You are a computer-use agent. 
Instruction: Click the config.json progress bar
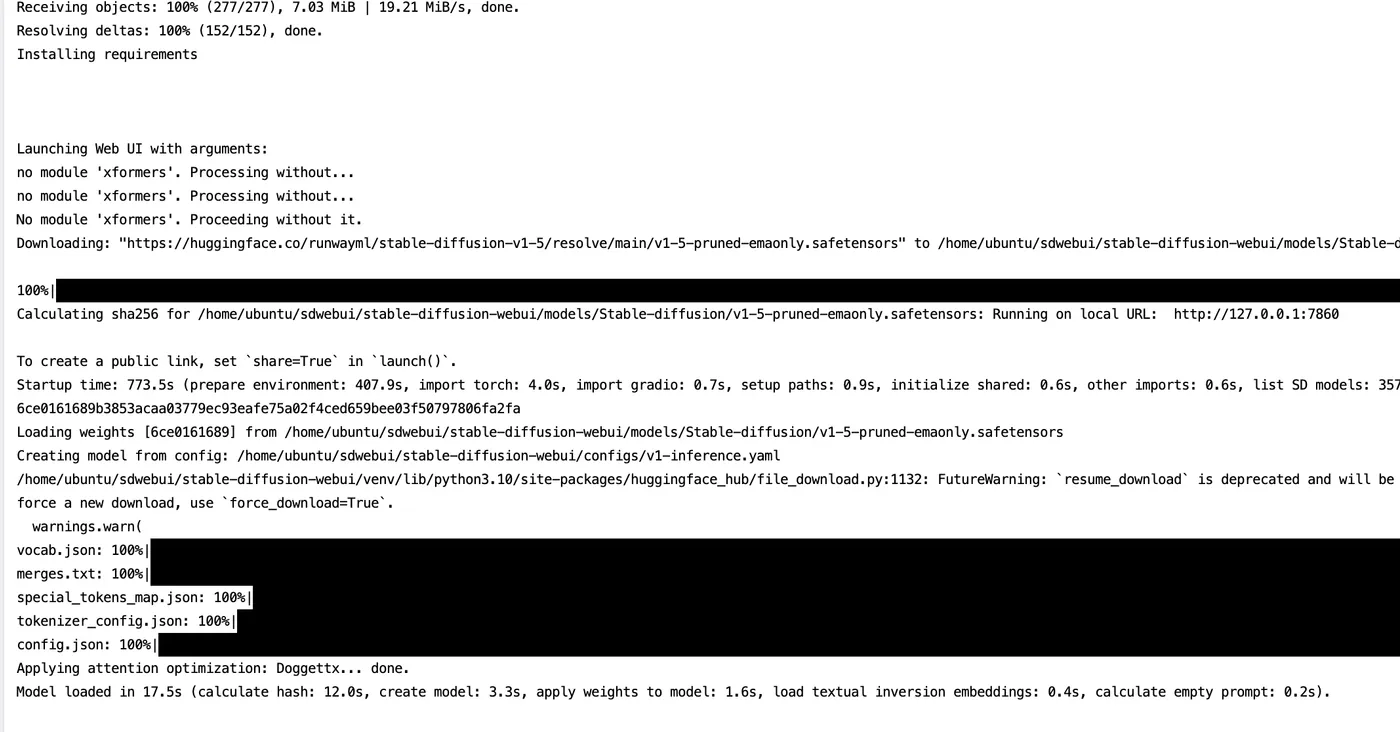pyautogui.click(x=779, y=645)
